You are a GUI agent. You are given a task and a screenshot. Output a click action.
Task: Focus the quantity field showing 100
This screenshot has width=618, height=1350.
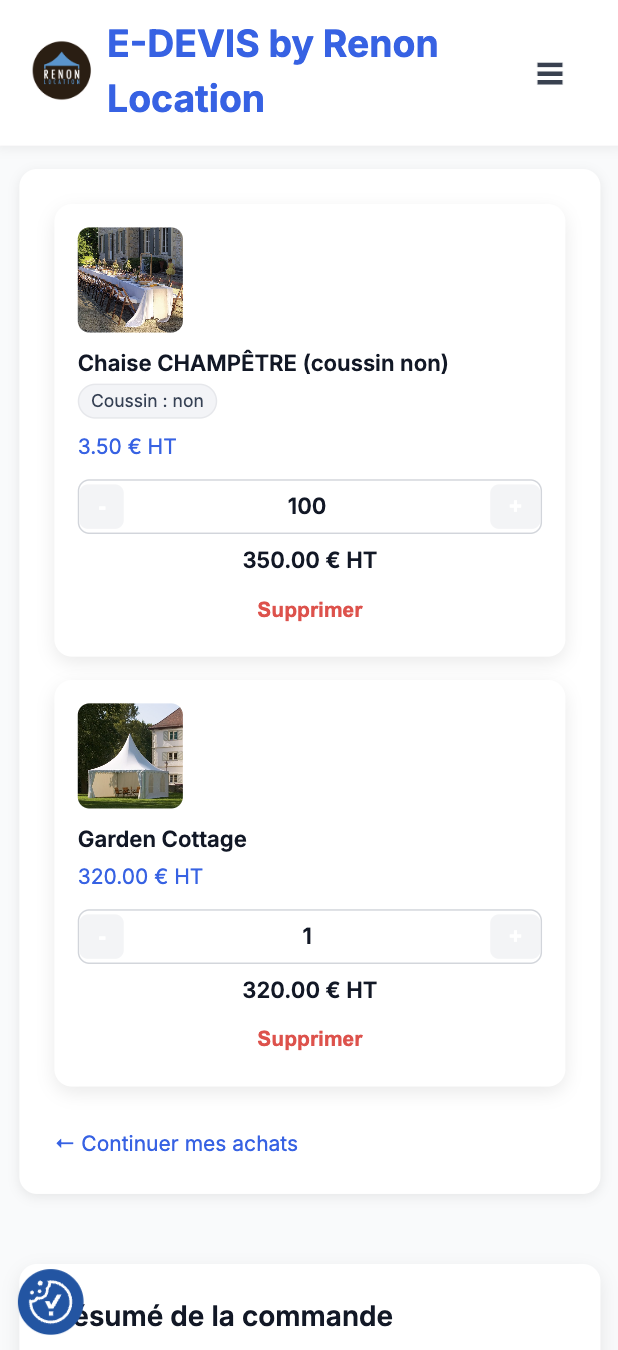[307, 507]
